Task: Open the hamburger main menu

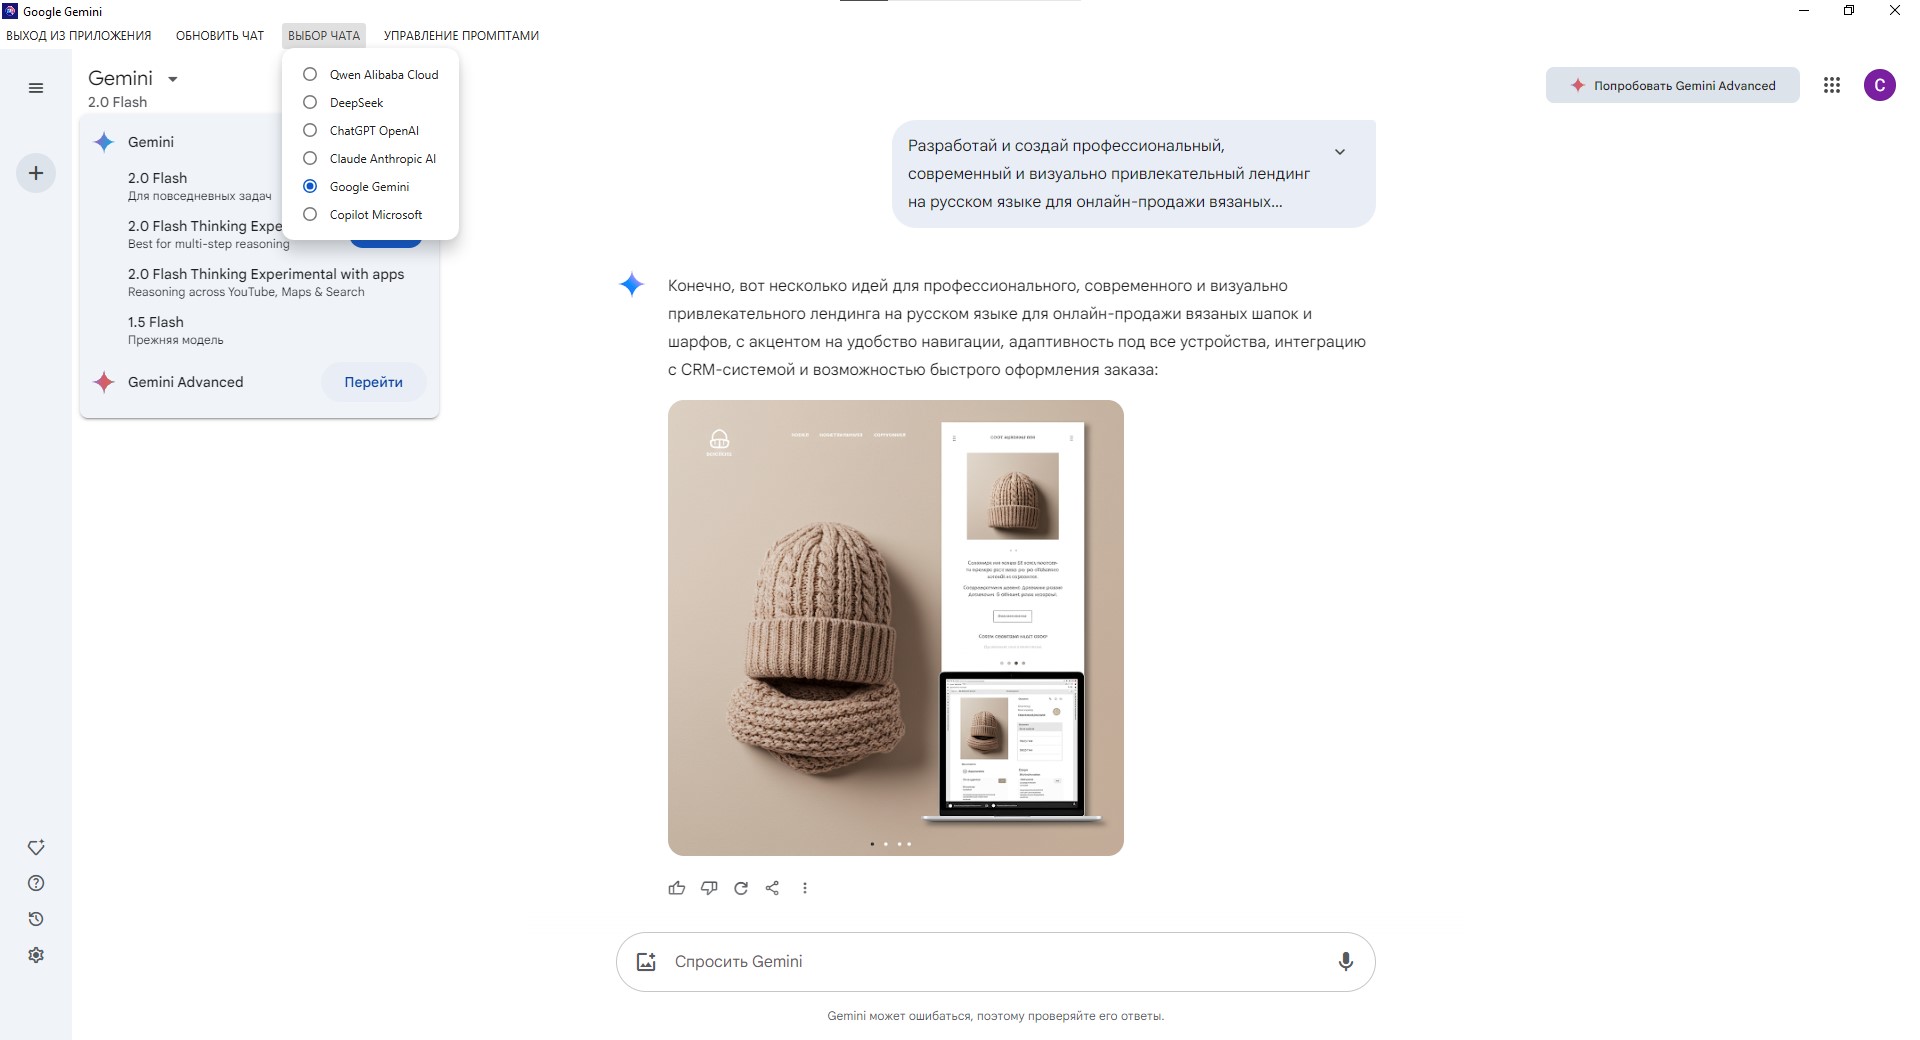Action: point(36,88)
